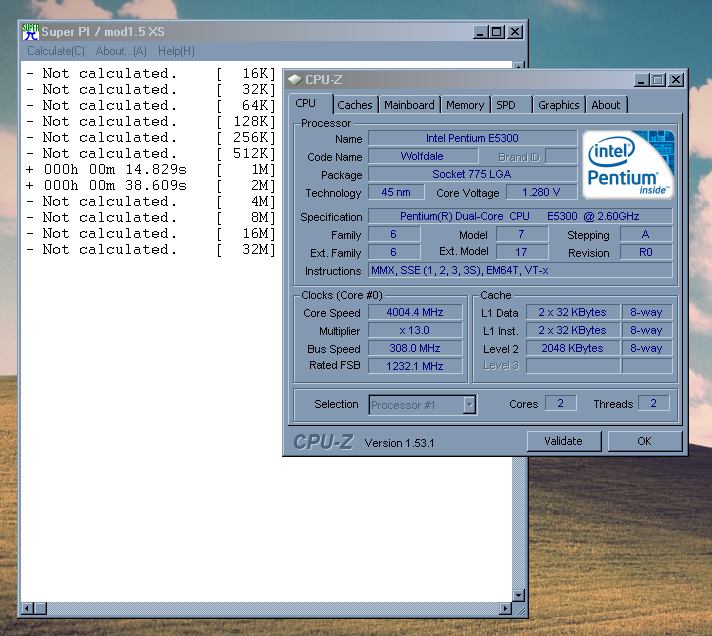
Task: Click the 'Not calculated' row for 512K
Action: pos(151,153)
